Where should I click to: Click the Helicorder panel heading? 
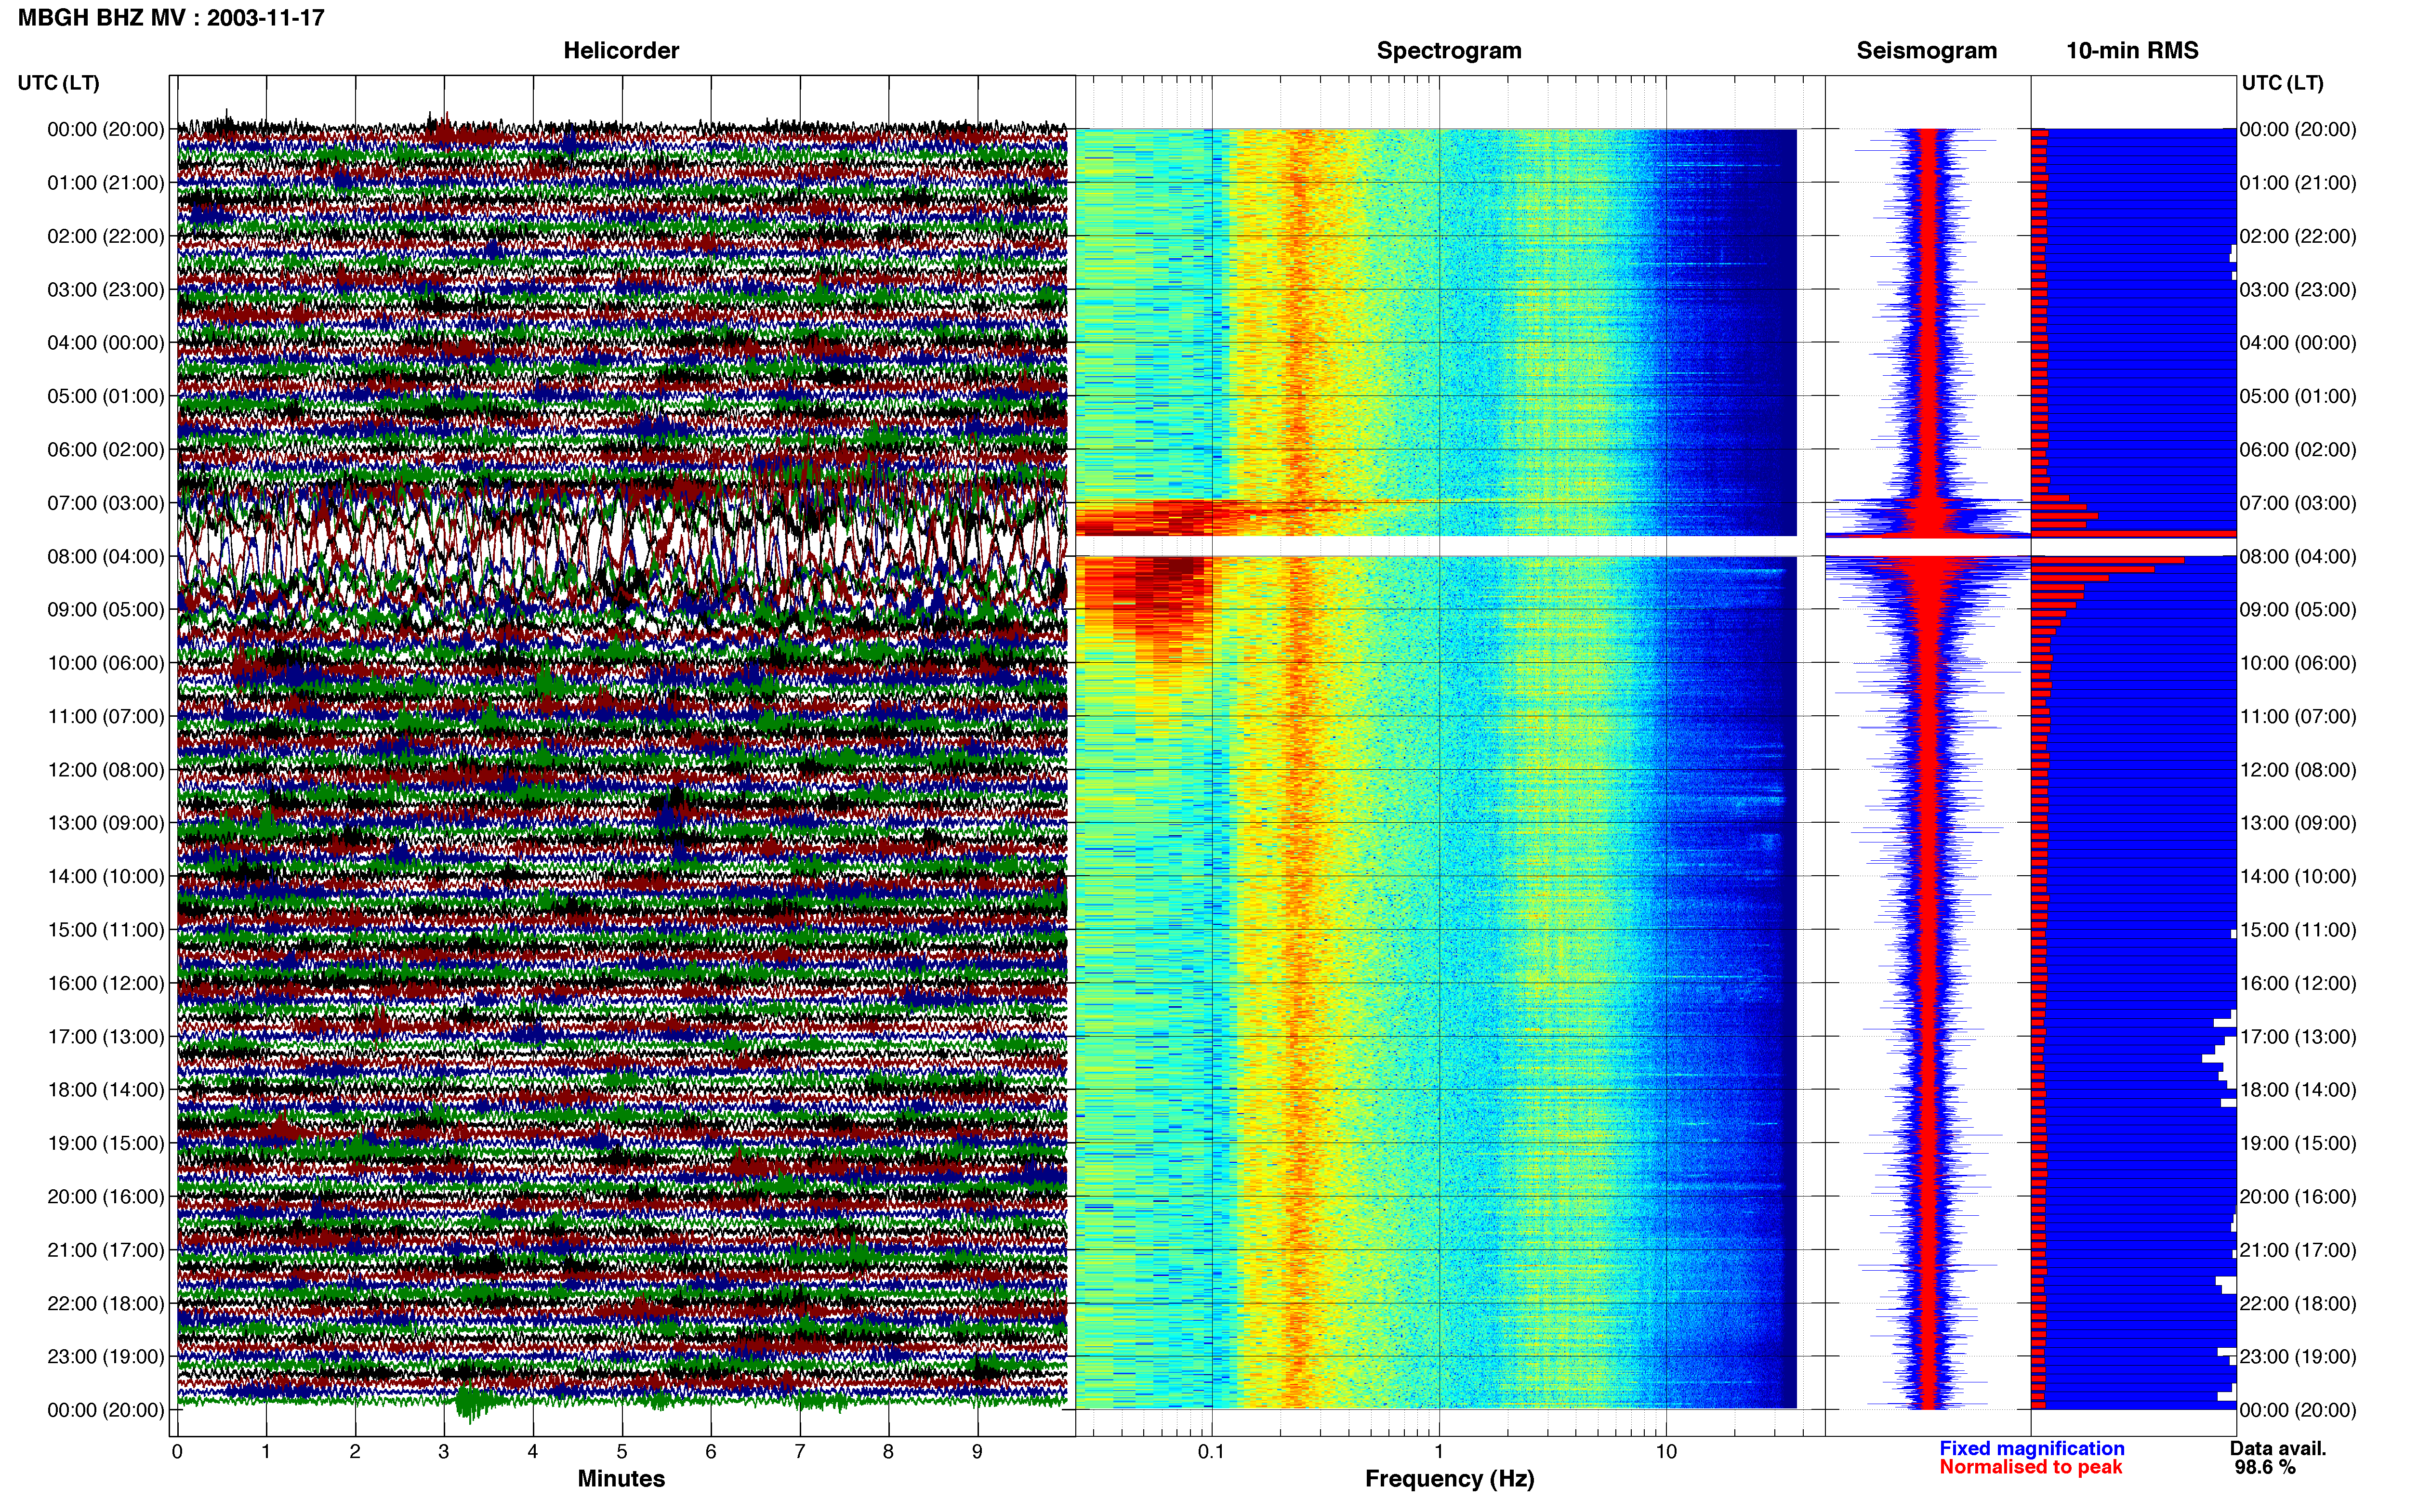621,50
